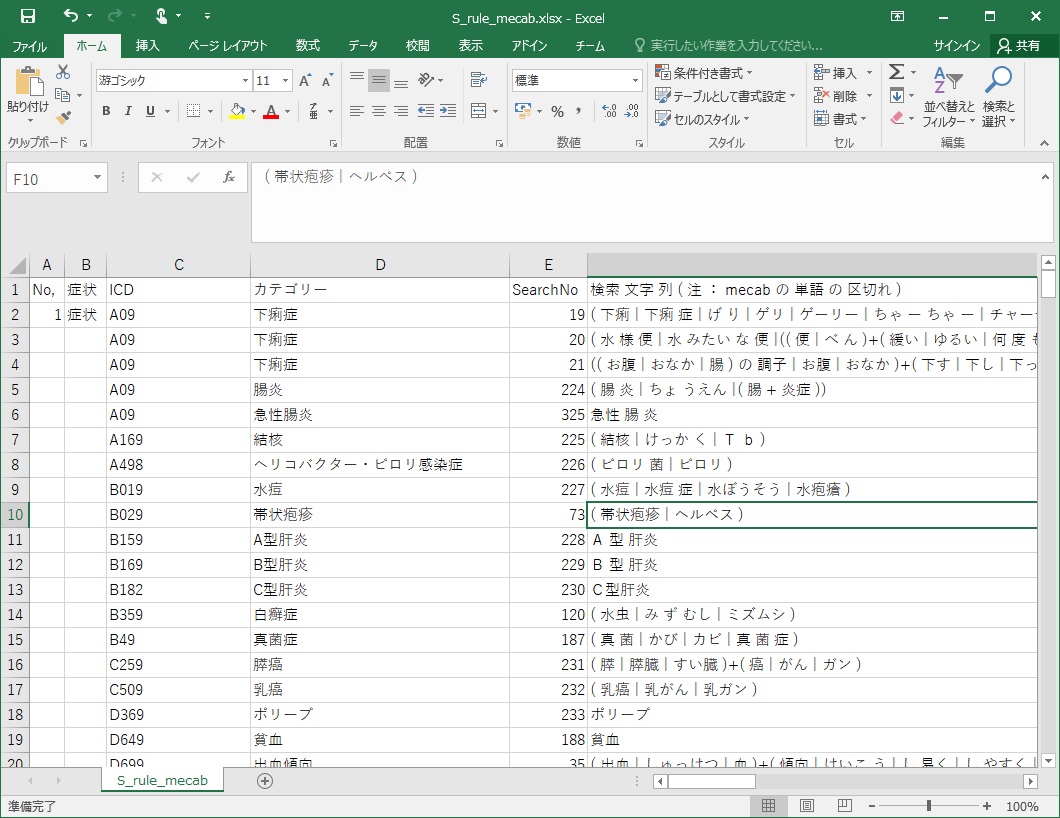Switch to Normal view in status bar

click(769, 806)
